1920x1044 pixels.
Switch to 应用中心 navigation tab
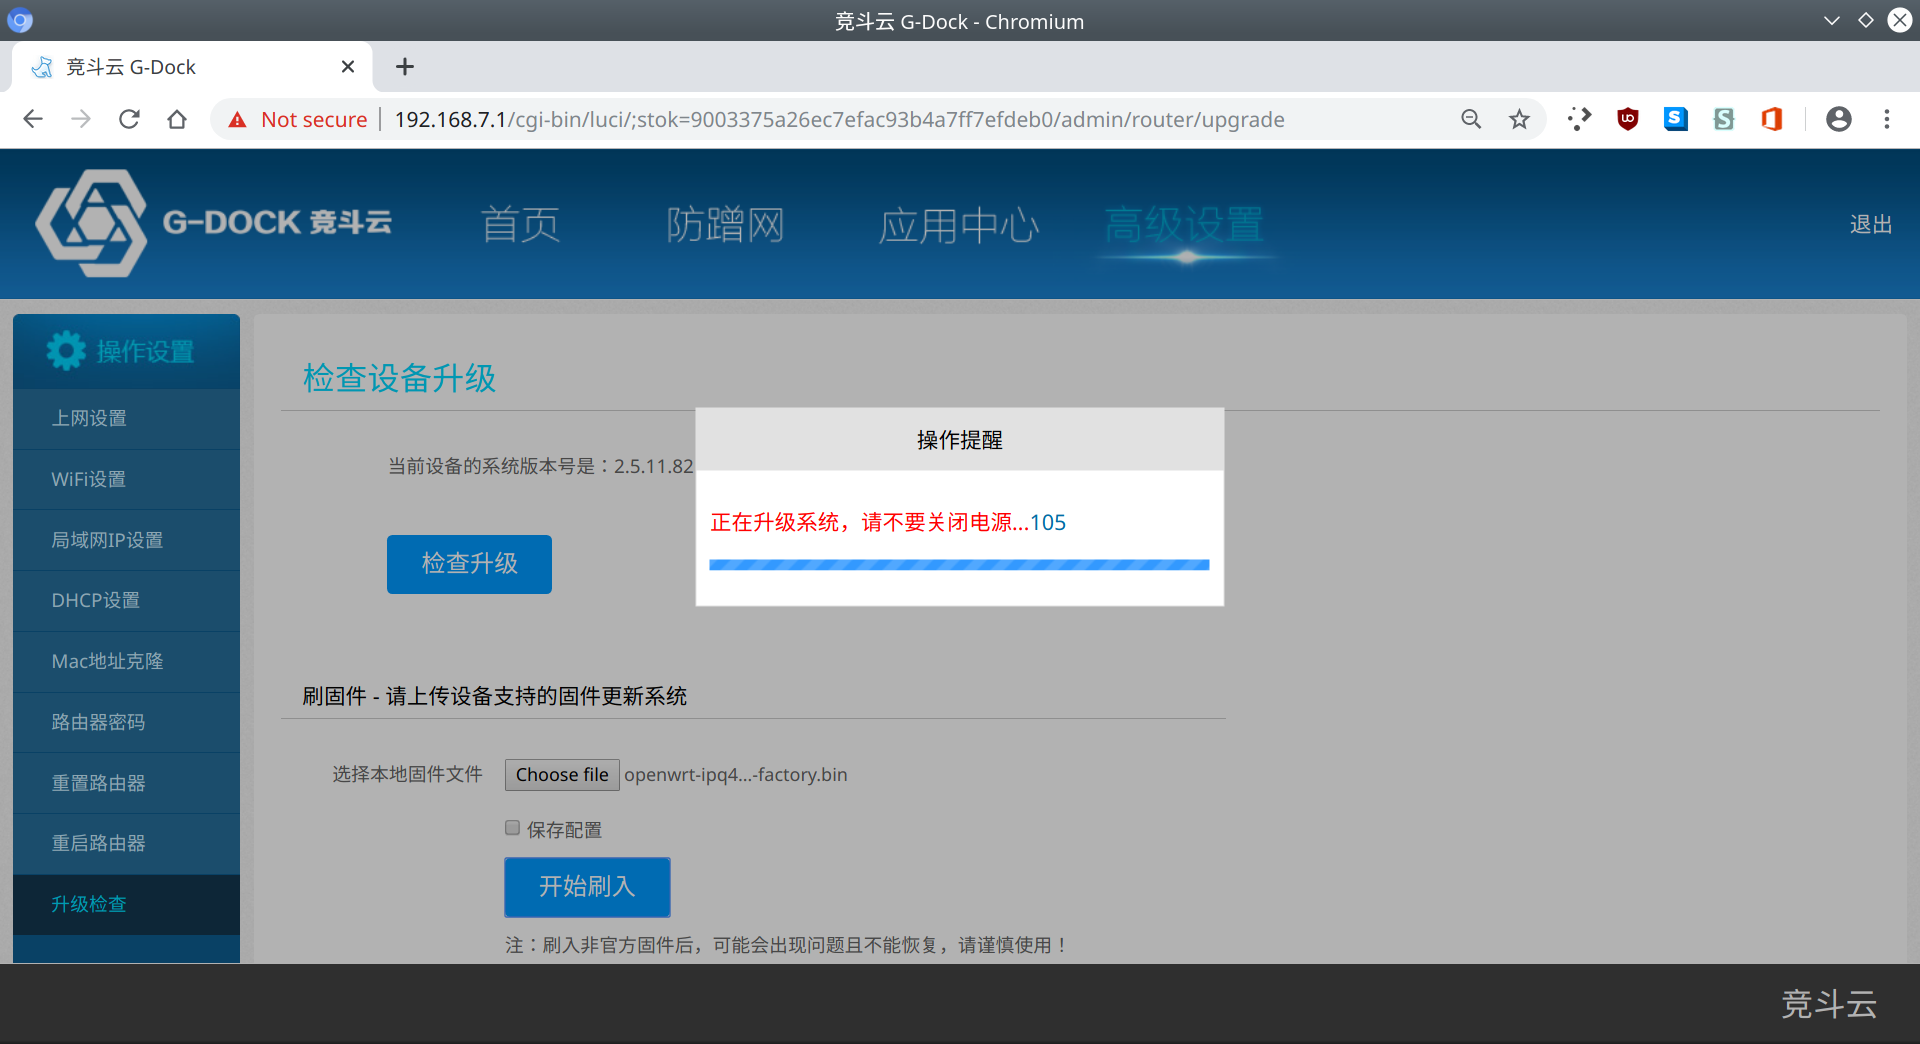[958, 225]
